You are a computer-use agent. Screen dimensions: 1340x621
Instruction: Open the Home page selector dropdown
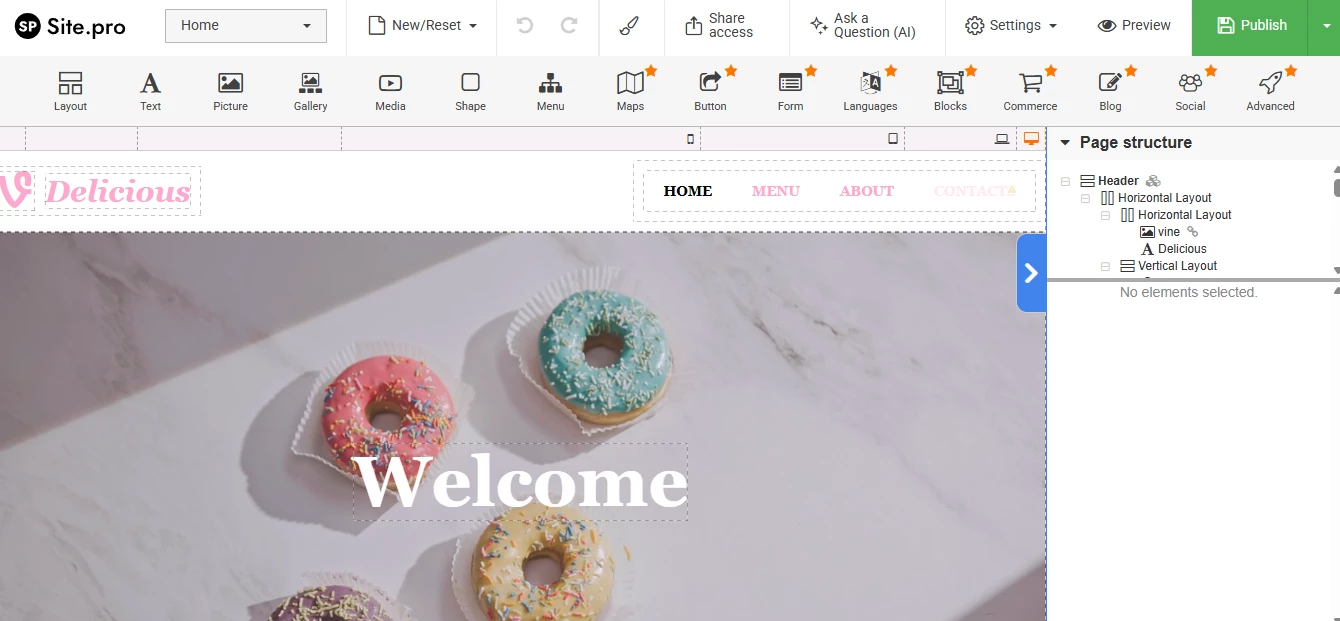[245, 26]
